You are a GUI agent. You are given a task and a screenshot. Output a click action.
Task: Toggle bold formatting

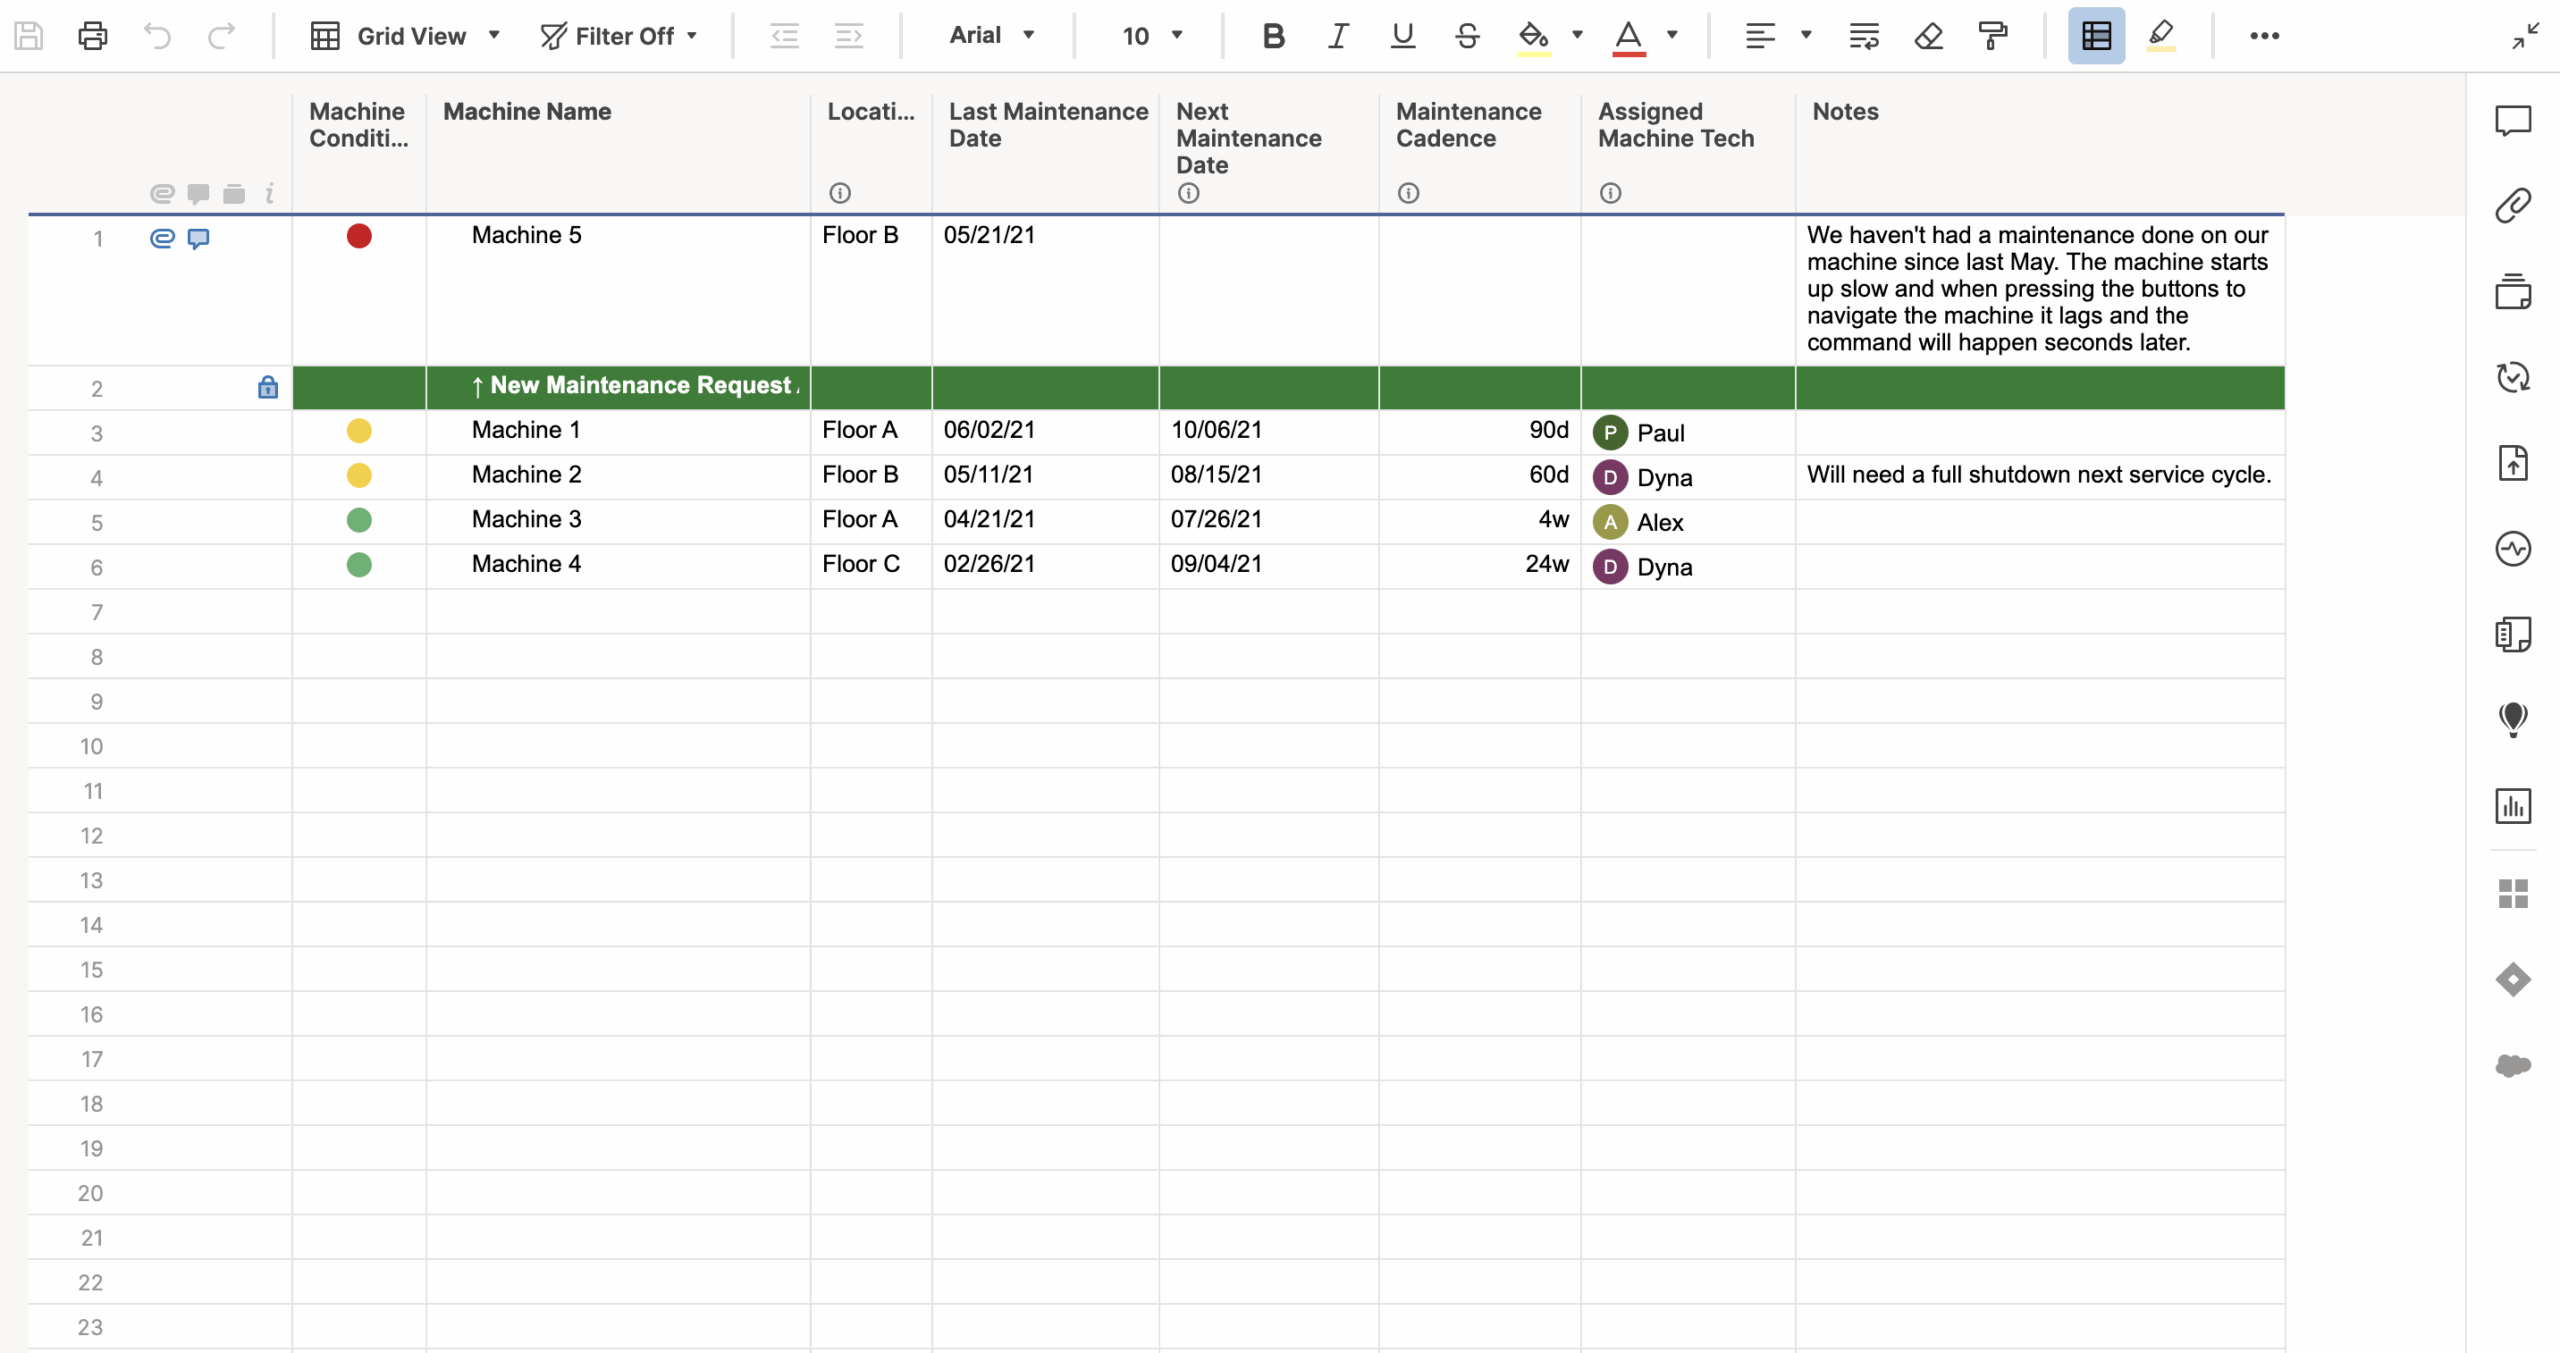(x=1272, y=35)
